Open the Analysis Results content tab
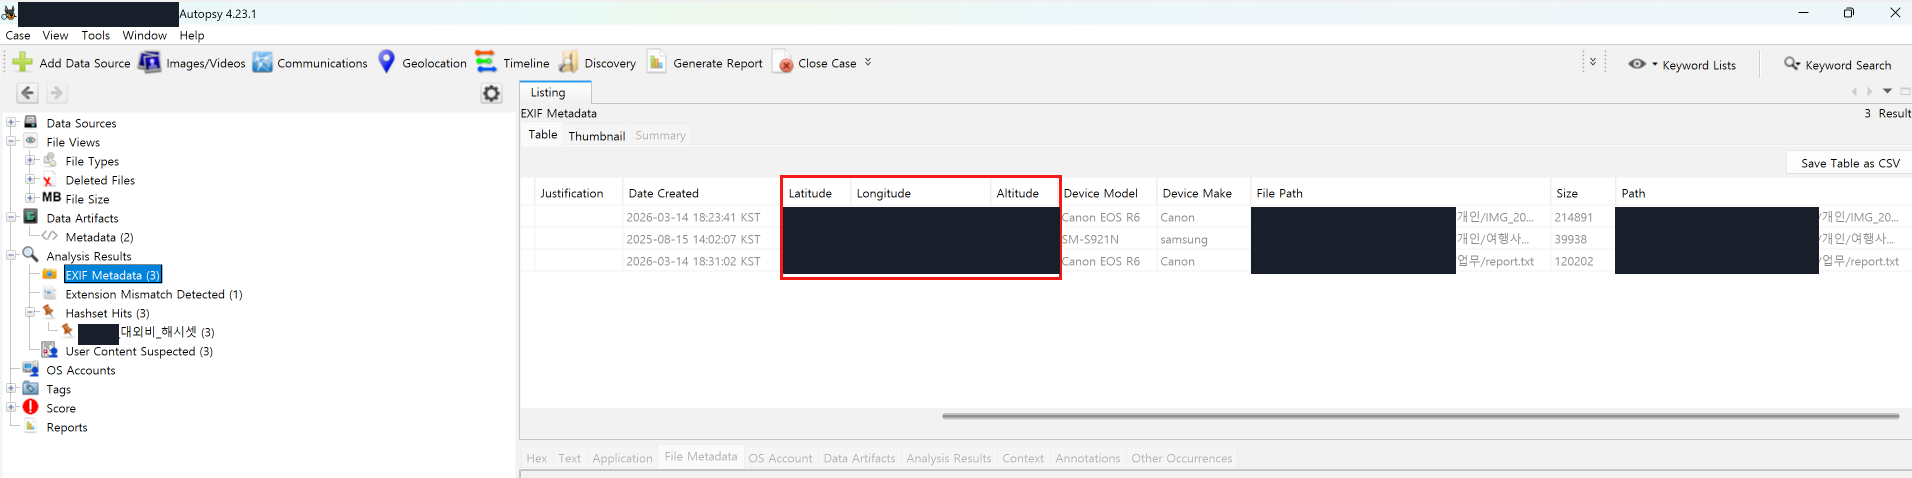1912x478 pixels. pyautogui.click(x=949, y=458)
